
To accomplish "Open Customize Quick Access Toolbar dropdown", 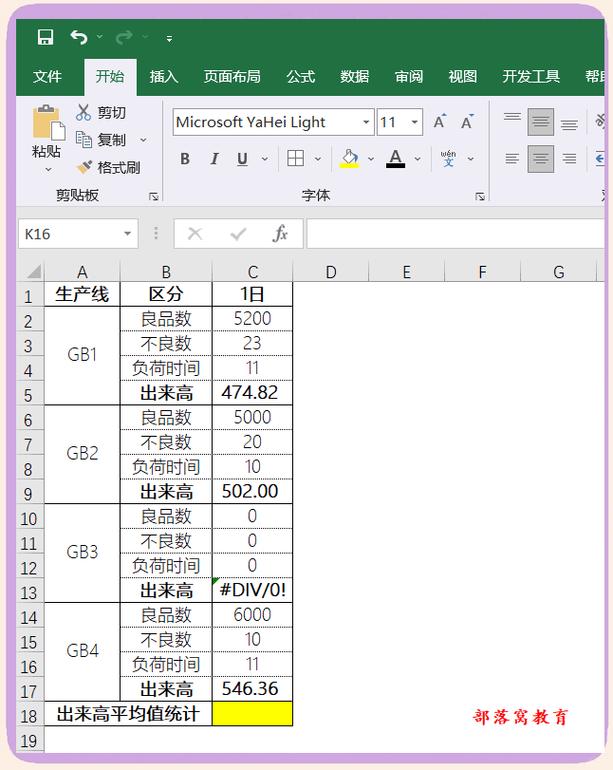I will (x=169, y=38).
